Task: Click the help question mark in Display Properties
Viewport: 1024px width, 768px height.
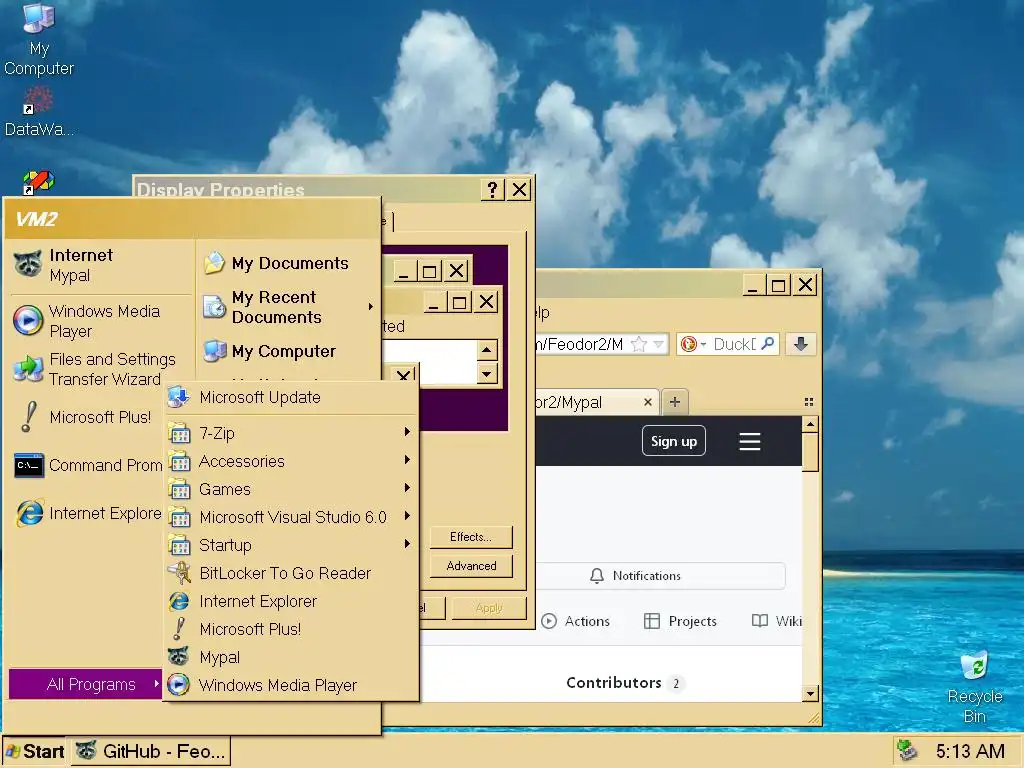Action: coord(492,189)
